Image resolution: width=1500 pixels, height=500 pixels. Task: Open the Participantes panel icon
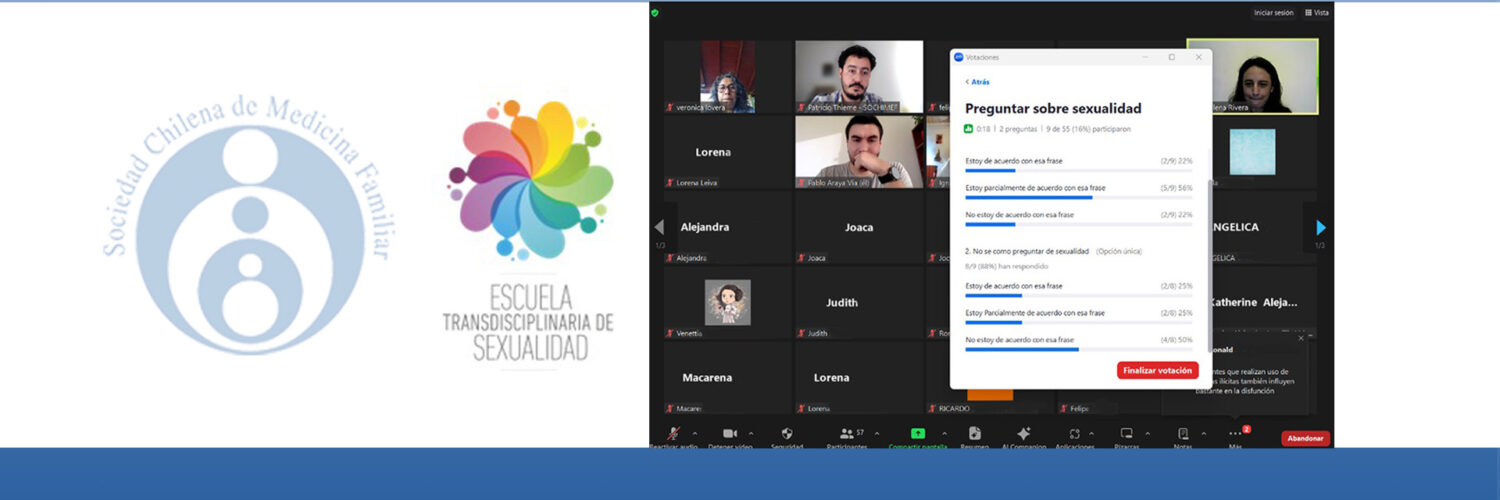click(847, 433)
